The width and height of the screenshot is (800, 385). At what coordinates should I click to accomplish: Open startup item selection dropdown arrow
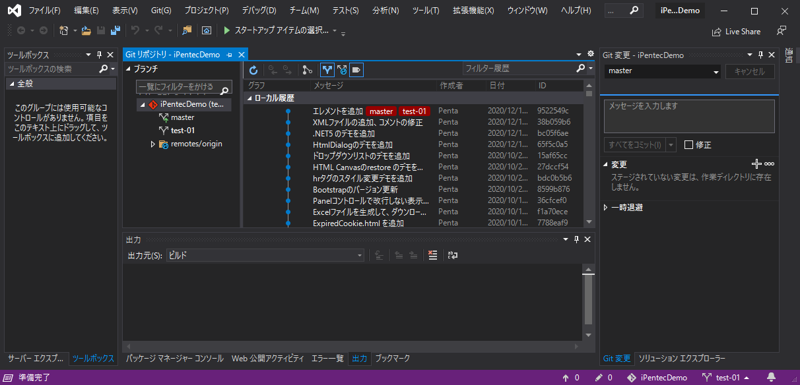[x=335, y=31]
